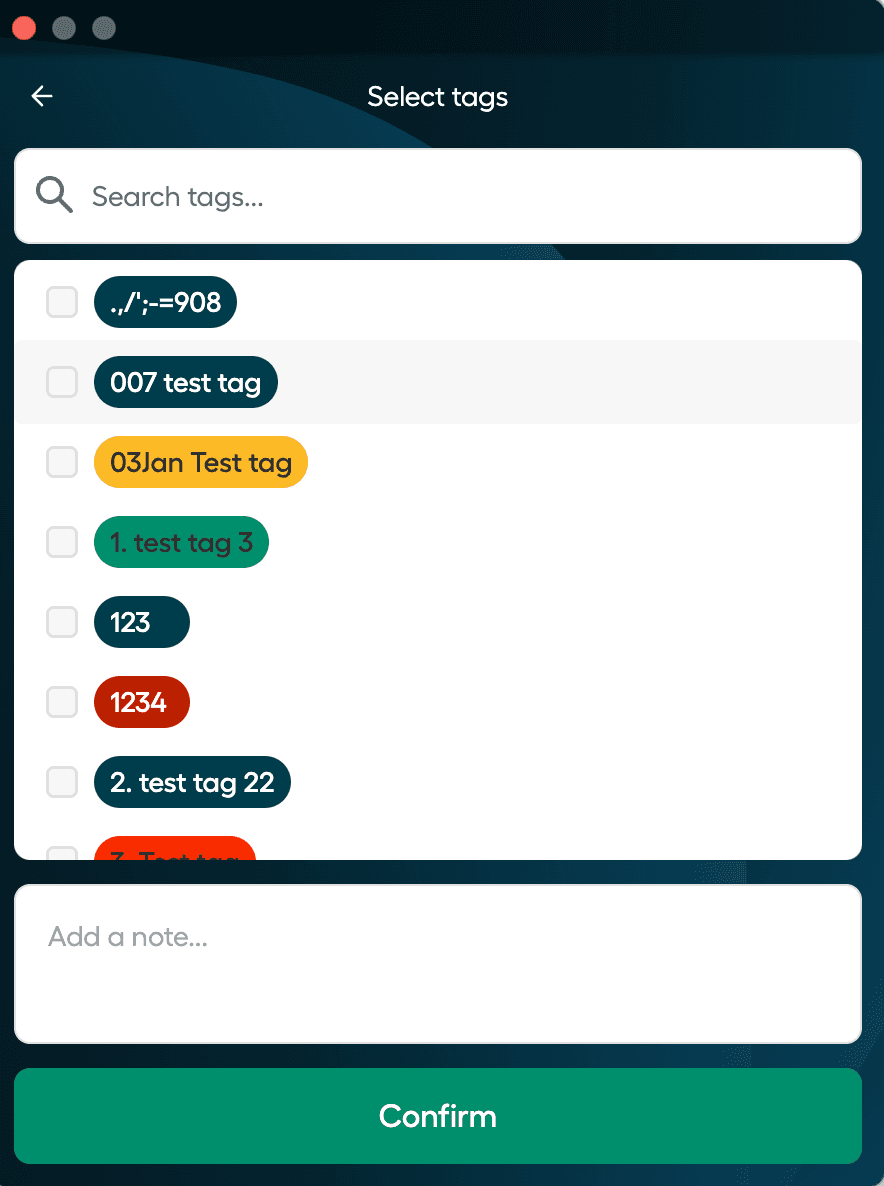Check the box beside the red "1234" tag

(x=61, y=702)
